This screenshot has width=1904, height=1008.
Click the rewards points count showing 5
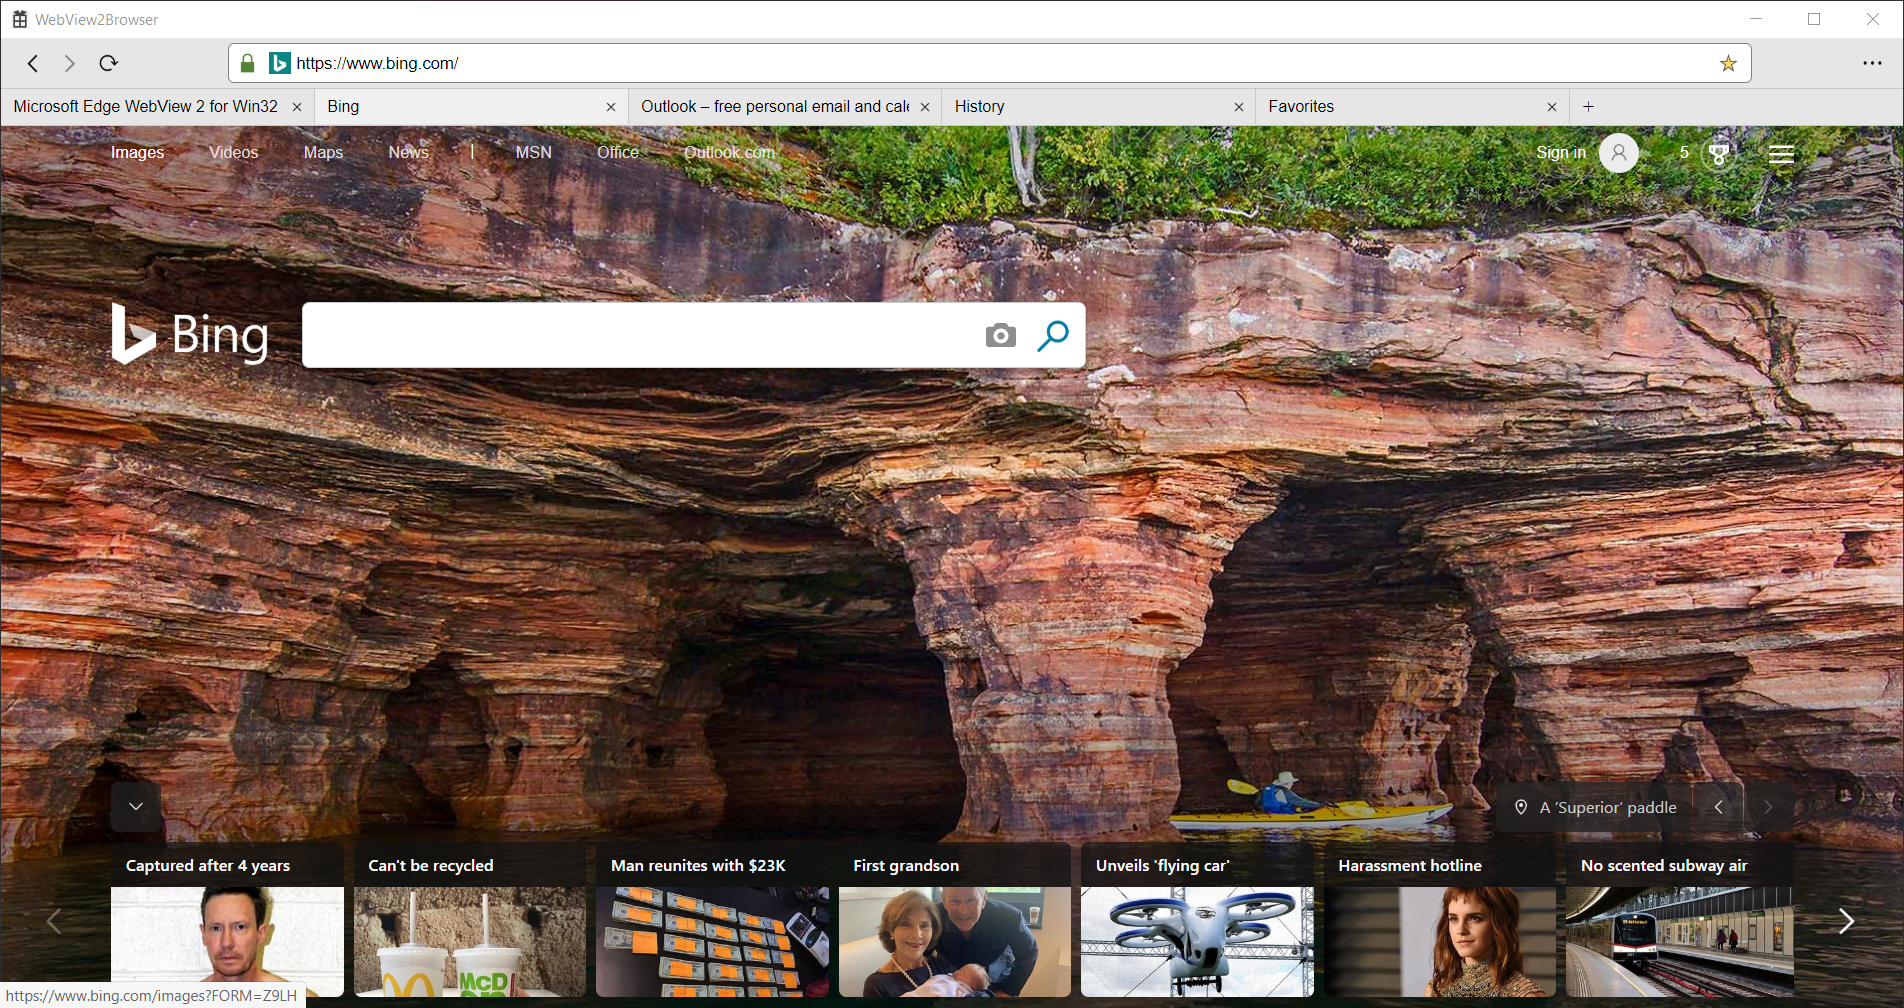point(1684,152)
